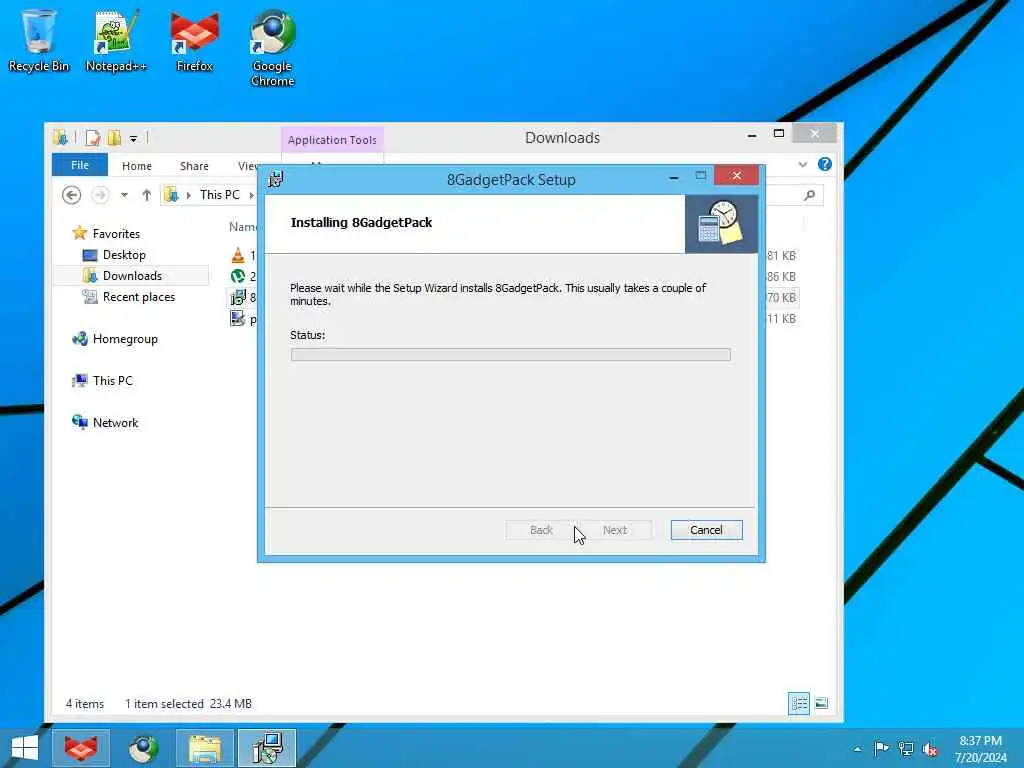
Task: Switch to large icons view in status bar
Action: click(x=822, y=703)
